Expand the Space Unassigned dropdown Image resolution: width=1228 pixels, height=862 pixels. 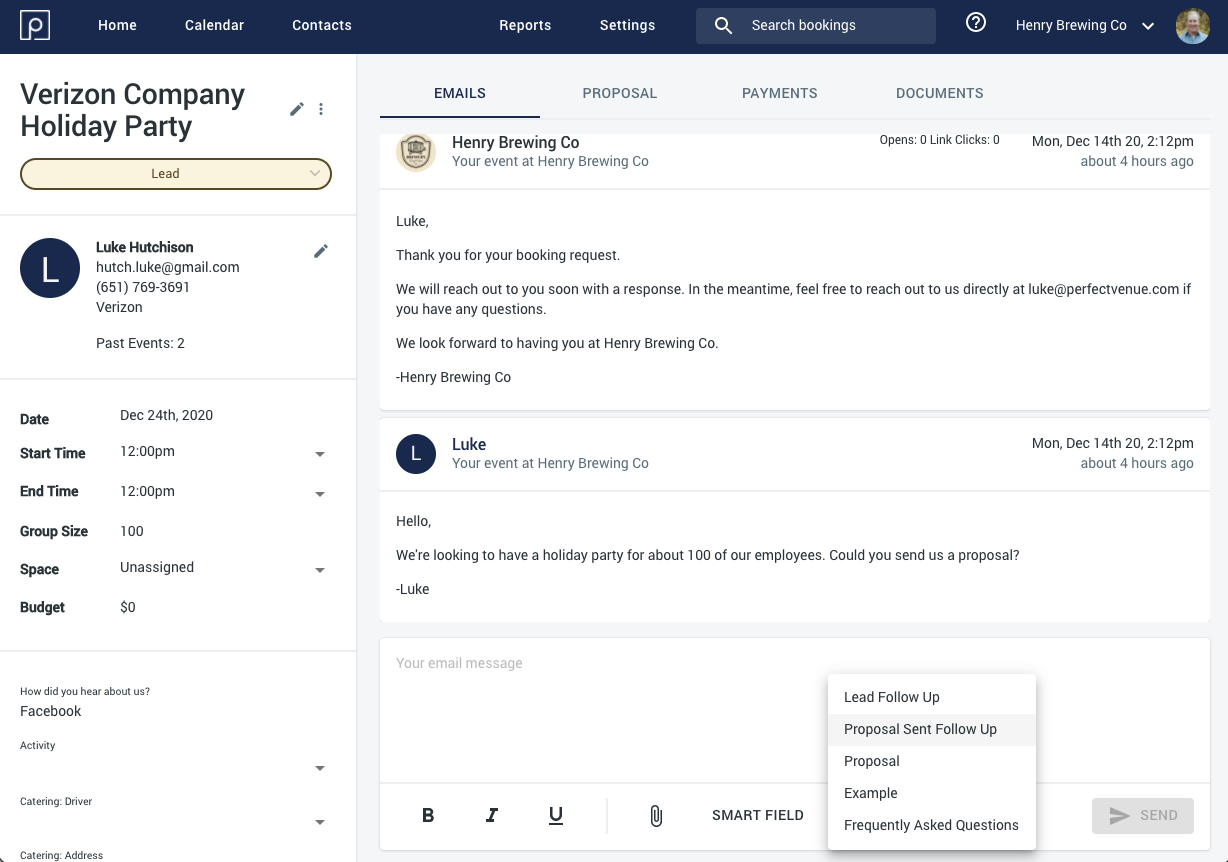pyautogui.click(x=320, y=570)
